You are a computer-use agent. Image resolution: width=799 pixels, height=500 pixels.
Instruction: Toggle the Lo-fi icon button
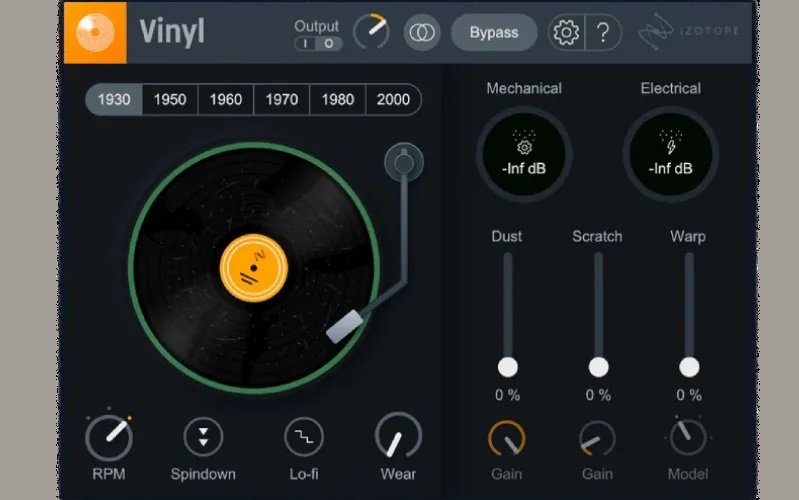[304, 437]
